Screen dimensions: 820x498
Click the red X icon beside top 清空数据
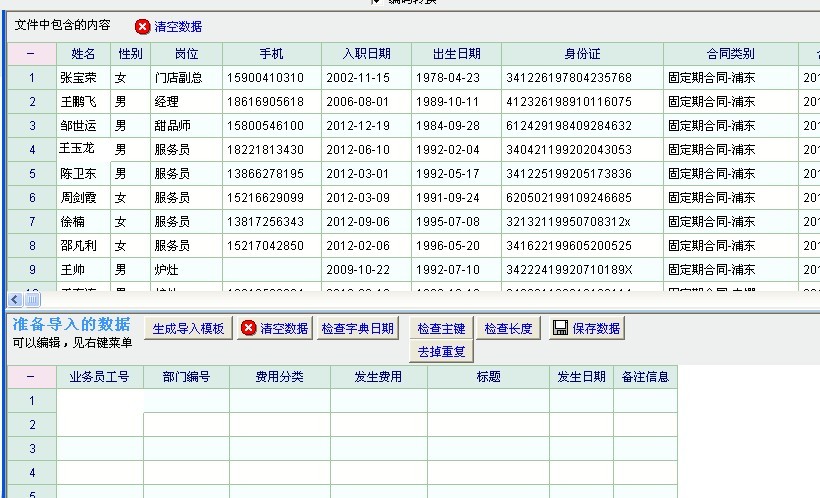[143, 27]
